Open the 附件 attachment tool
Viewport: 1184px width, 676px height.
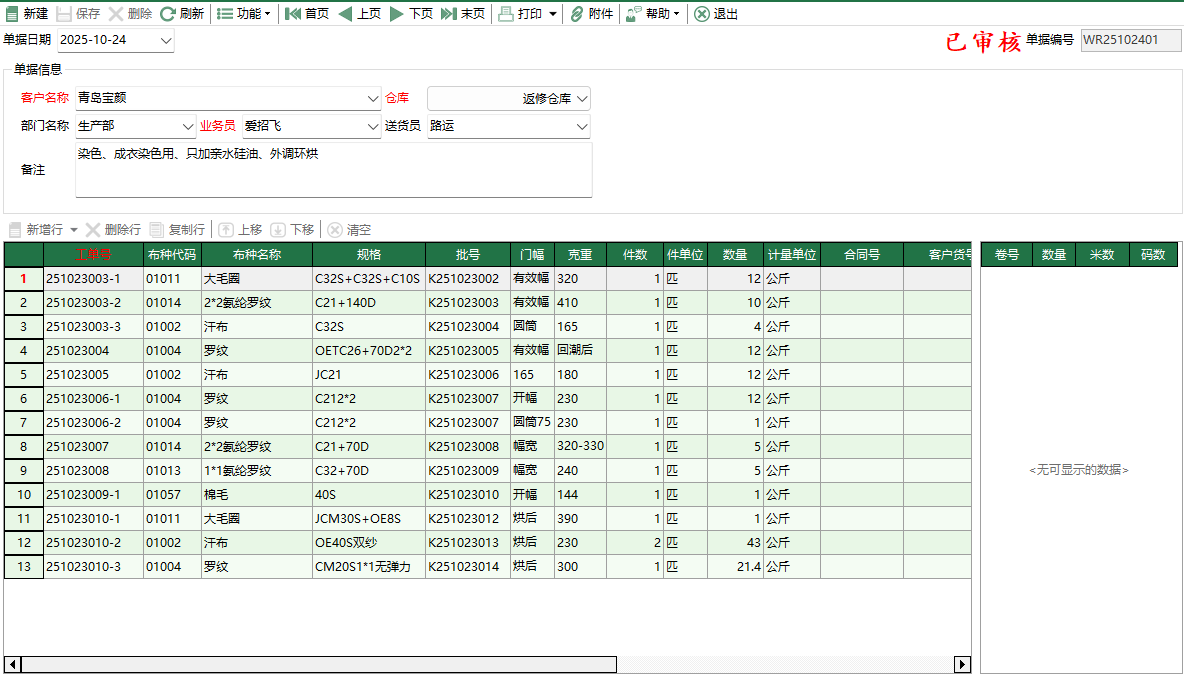(x=577, y=14)
